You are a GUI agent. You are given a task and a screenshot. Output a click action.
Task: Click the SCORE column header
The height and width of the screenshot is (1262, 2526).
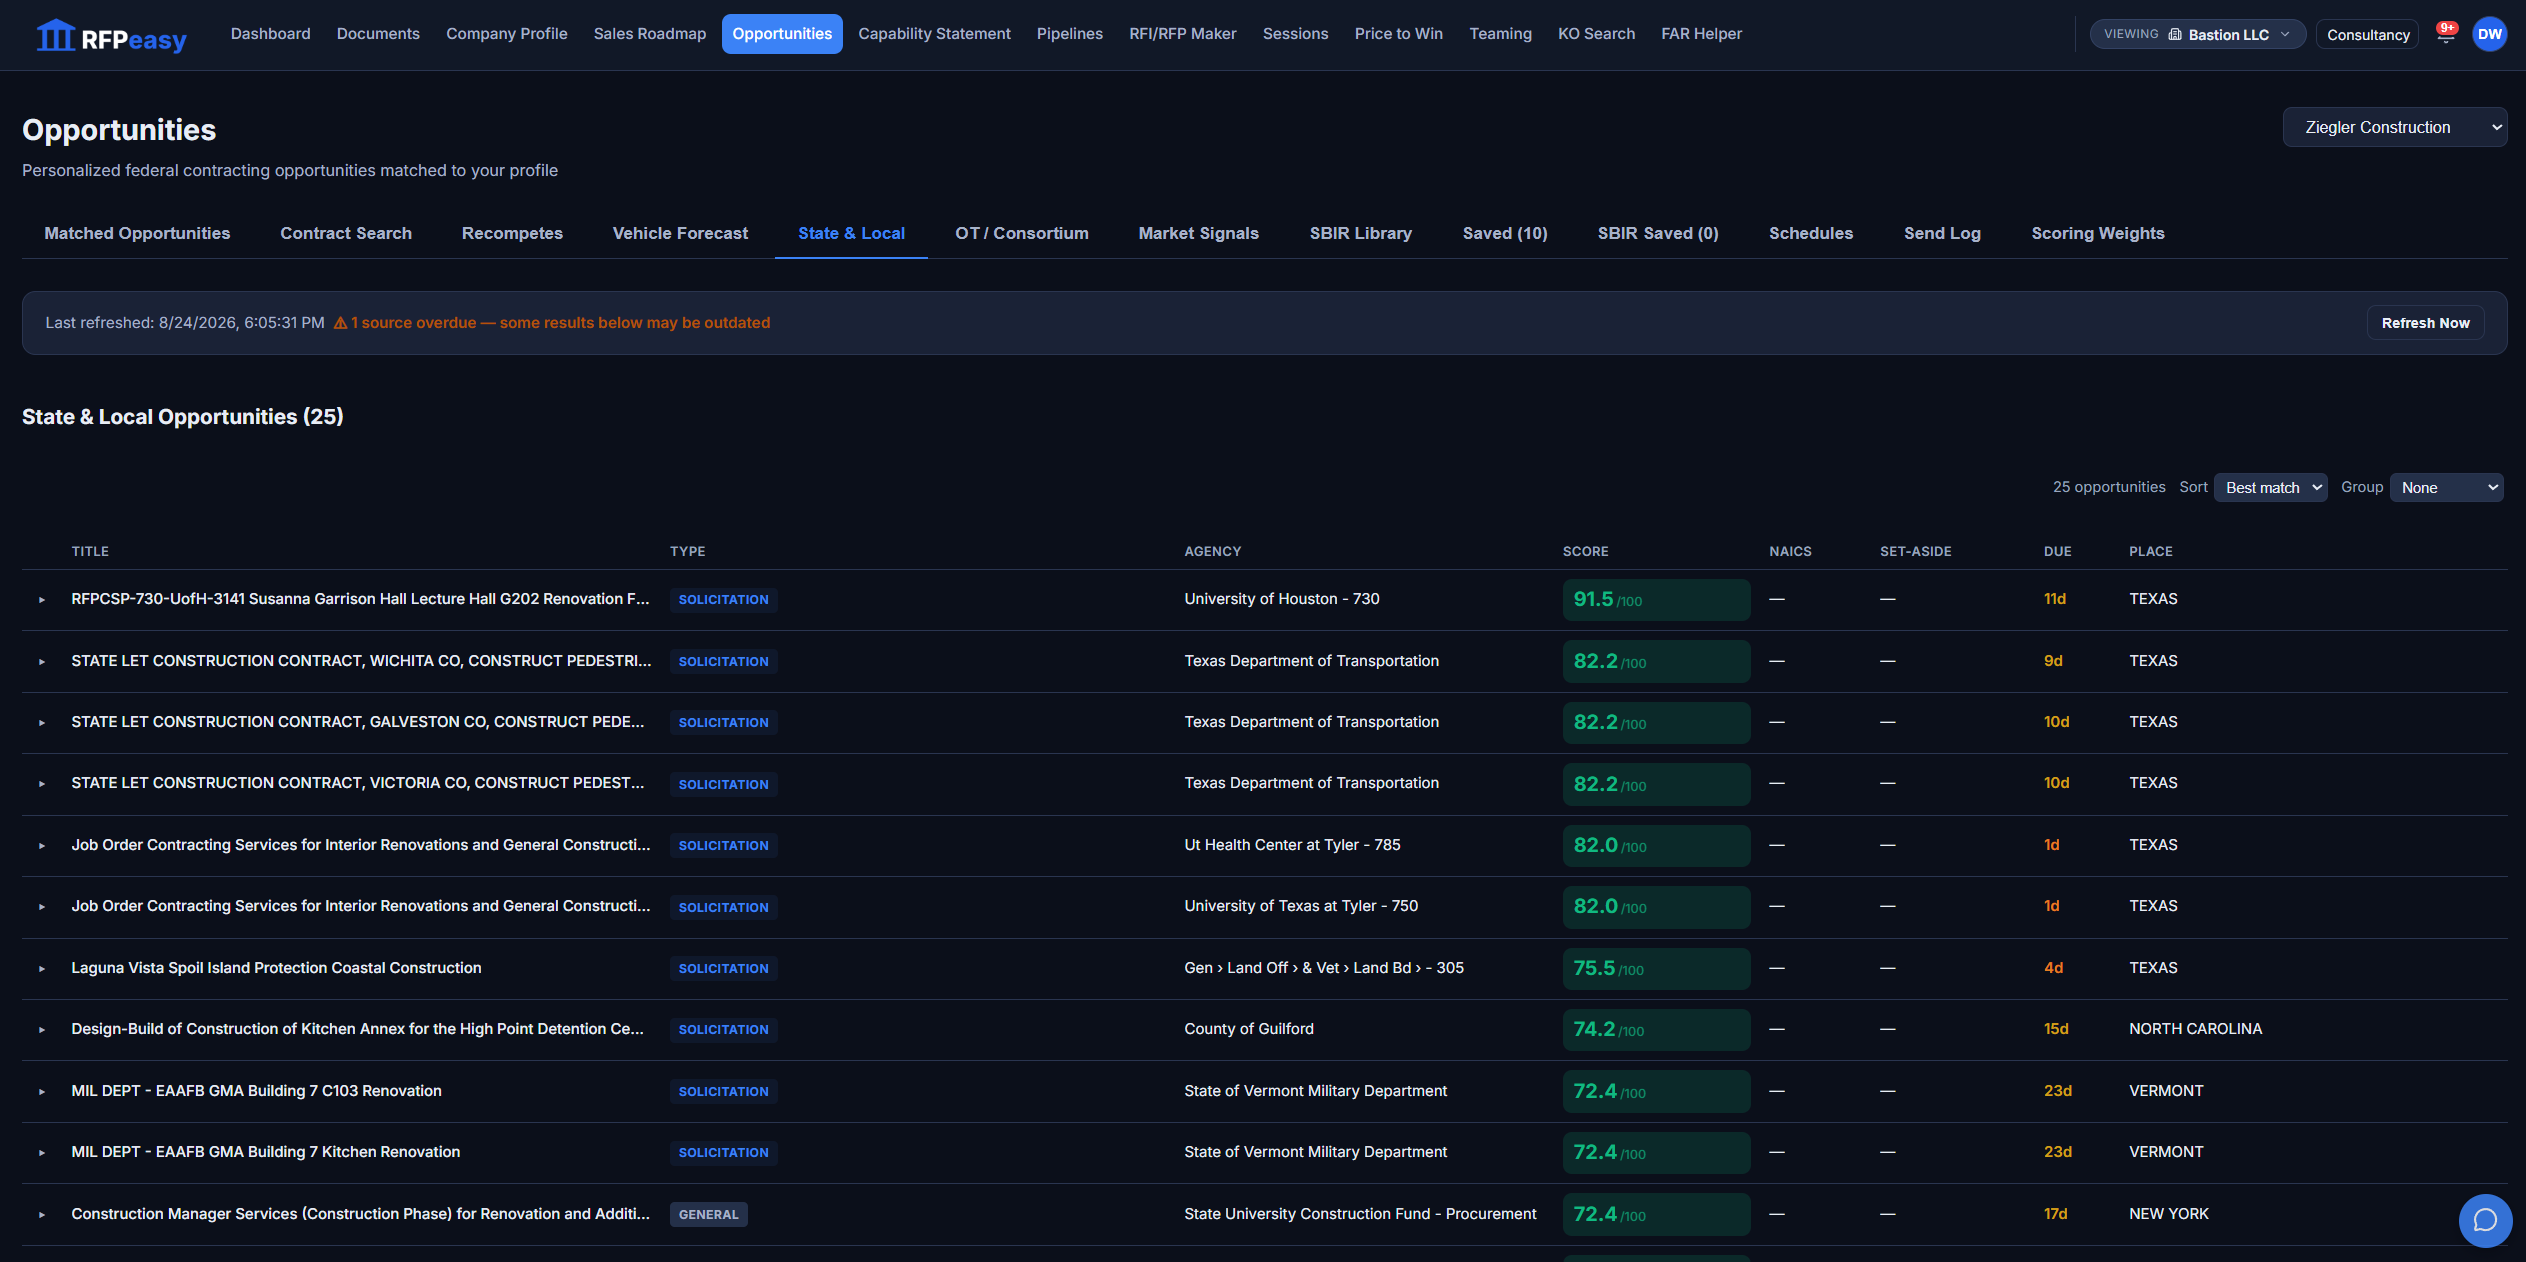click(x=1586, y=552)
